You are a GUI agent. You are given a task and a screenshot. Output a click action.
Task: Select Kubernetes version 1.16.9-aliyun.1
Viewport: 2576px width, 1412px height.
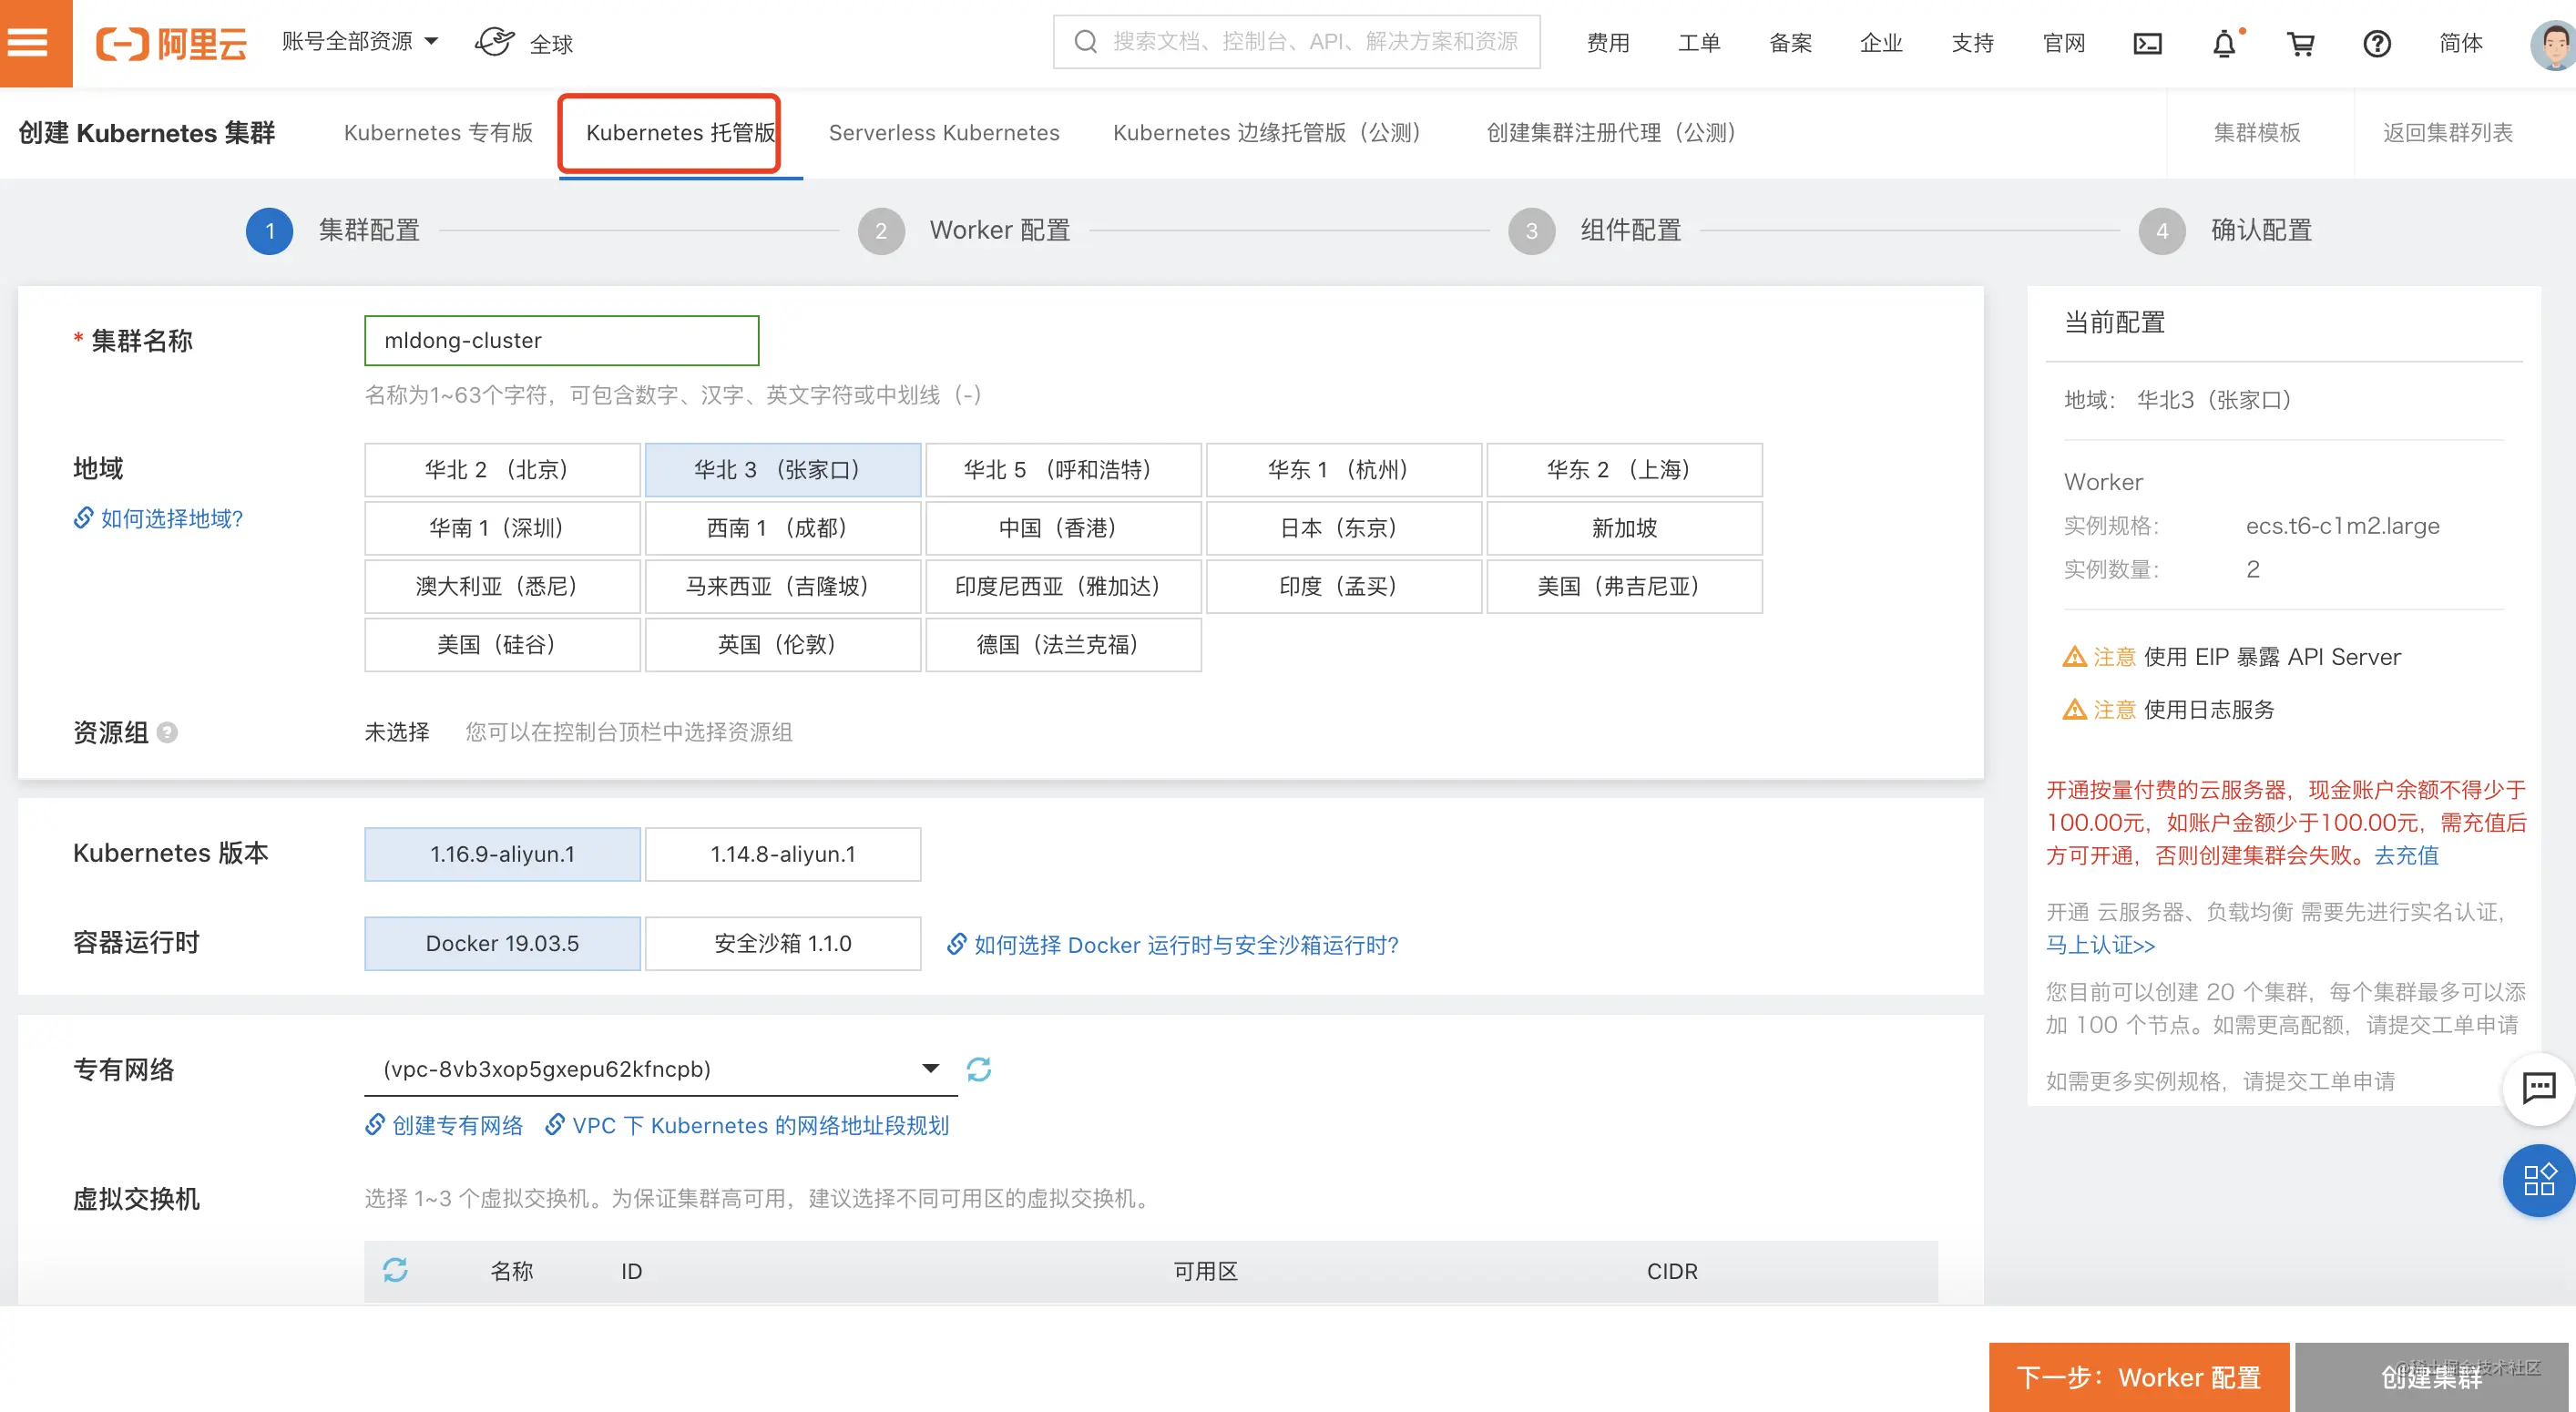(502, 854)
